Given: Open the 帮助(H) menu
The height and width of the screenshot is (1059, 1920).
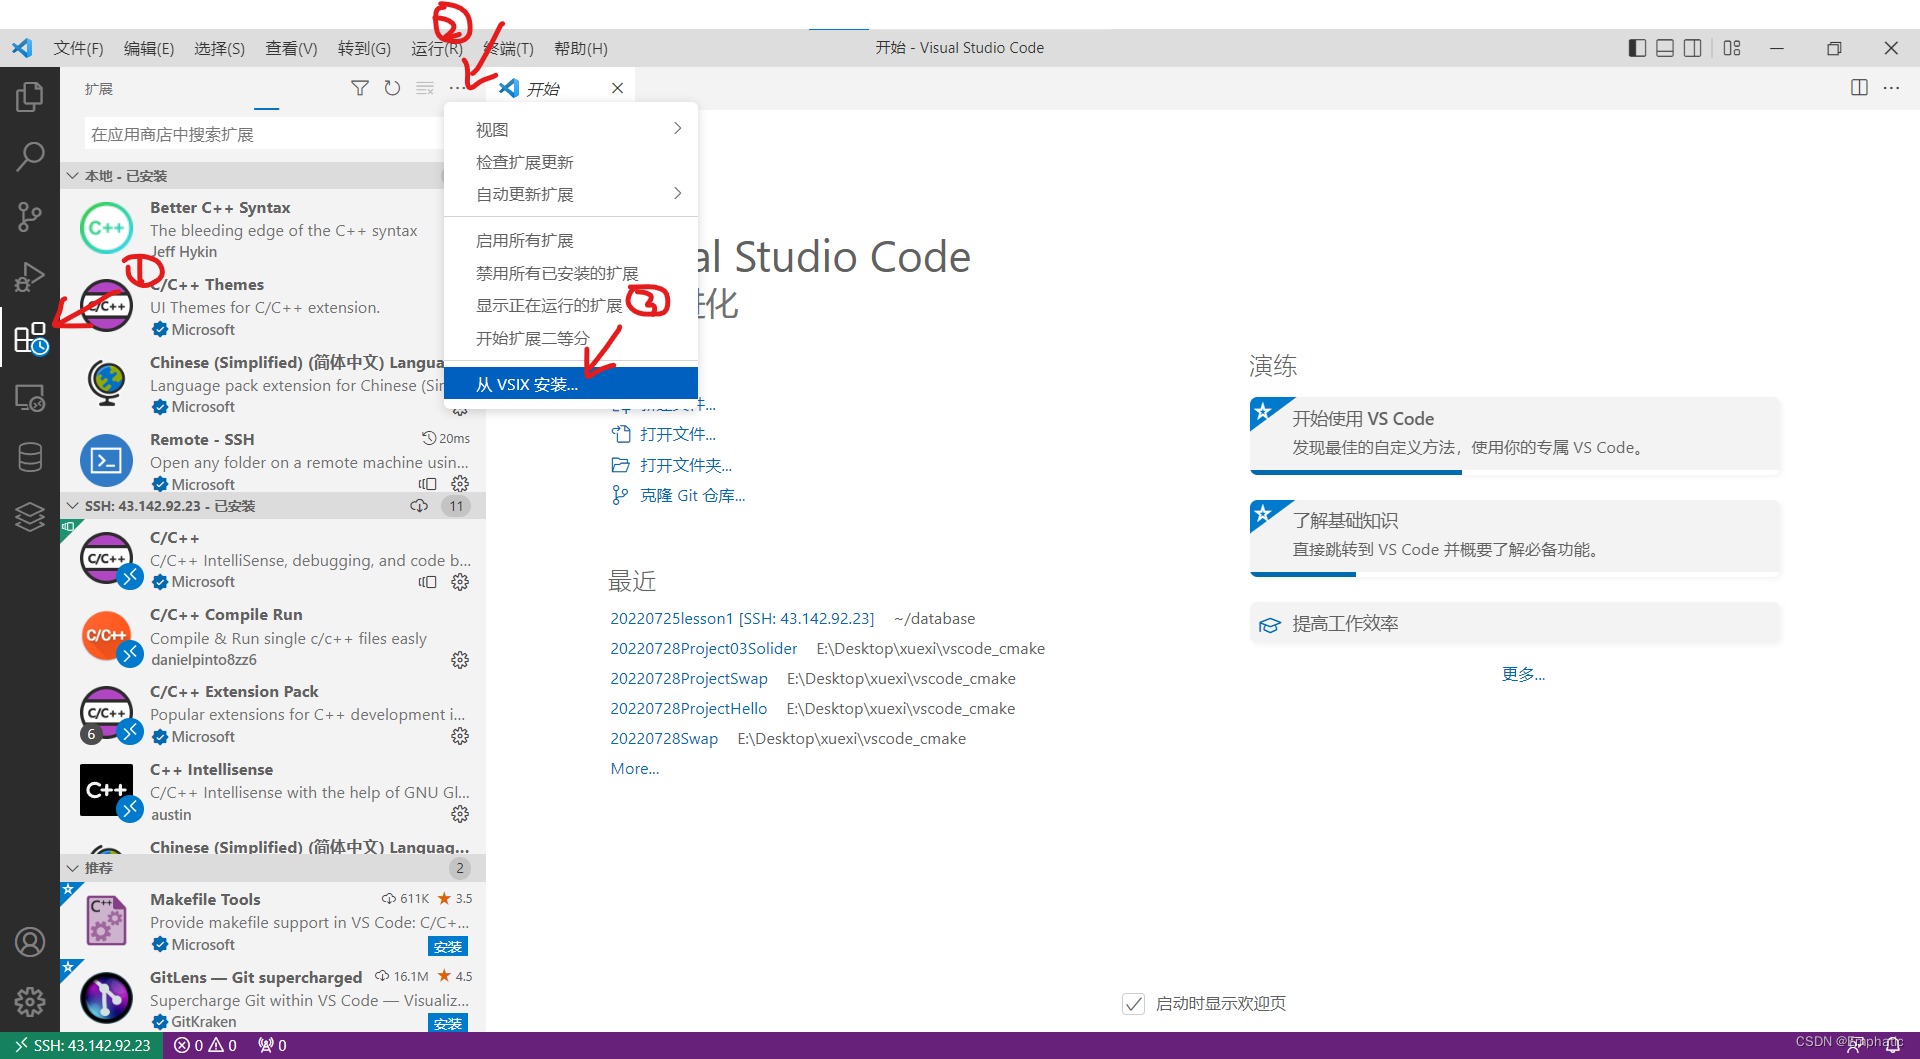Looking at the screenshot, I should 581,48.
